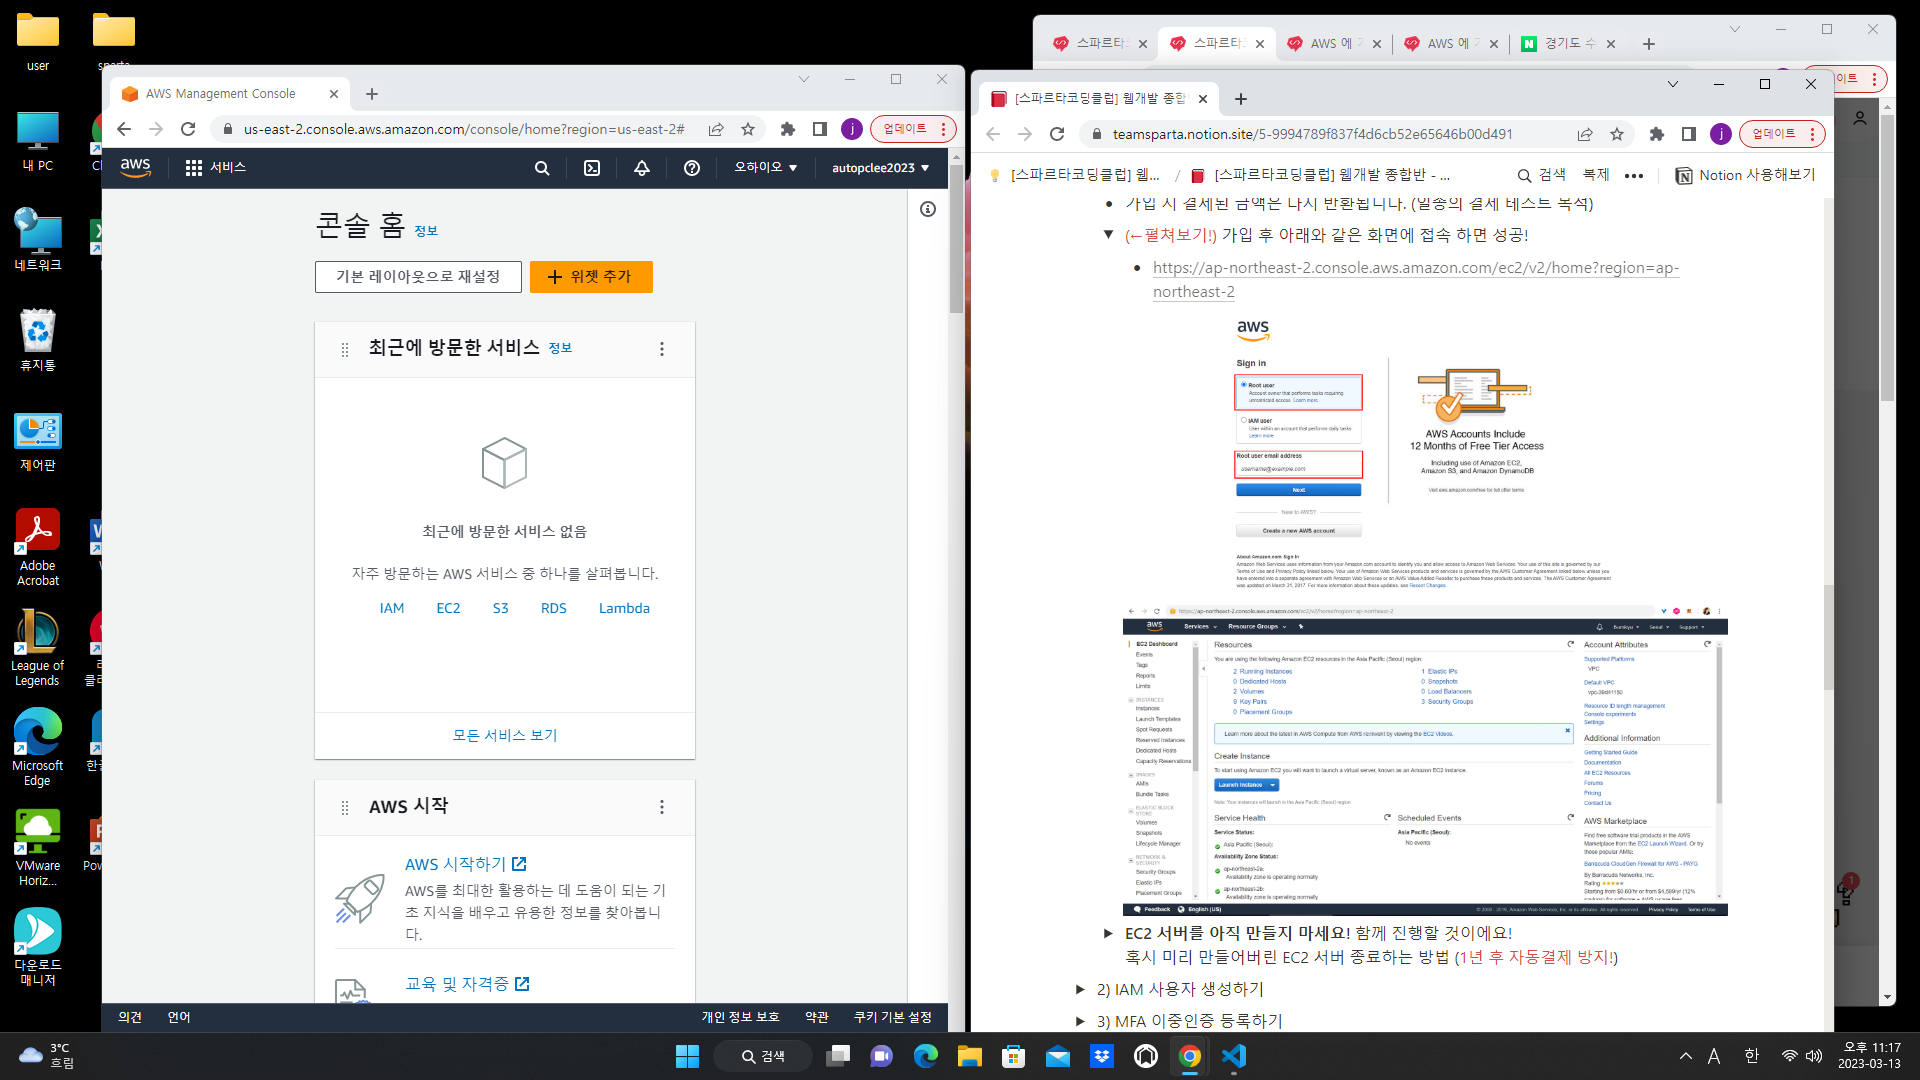Expand the EC2 서버를 아직 만들지 마세요 toggle
The image size is (1920, 1080).
[x=1108, y=933]
